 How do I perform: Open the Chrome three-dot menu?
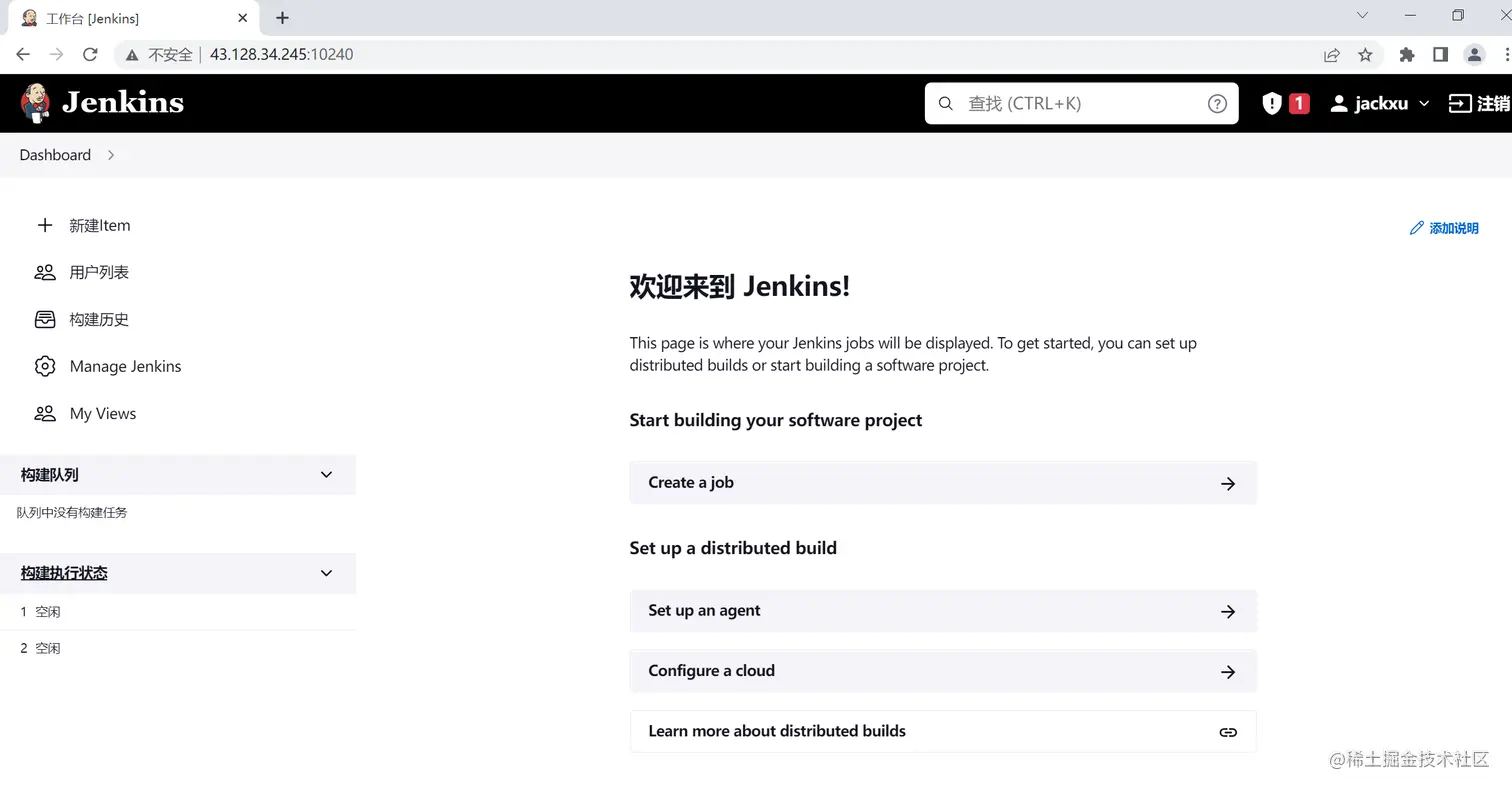pos(1506,55)
